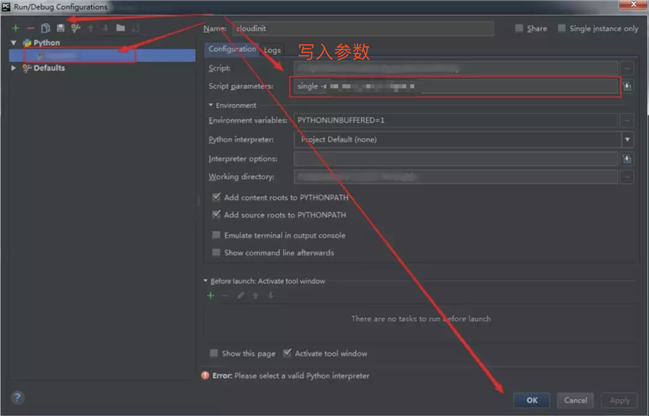The image size is (649, 416).
Task: Move the Before launch task up
Action: coord(255,296)
